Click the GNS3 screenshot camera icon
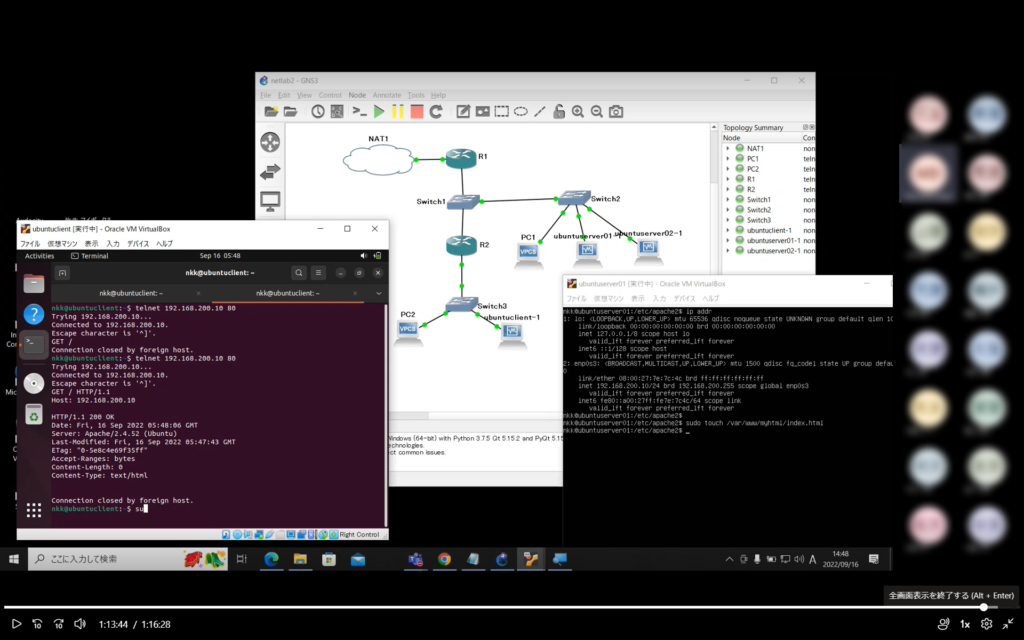This screenshot has width=1024, height=640. click(x=617, y=111)
